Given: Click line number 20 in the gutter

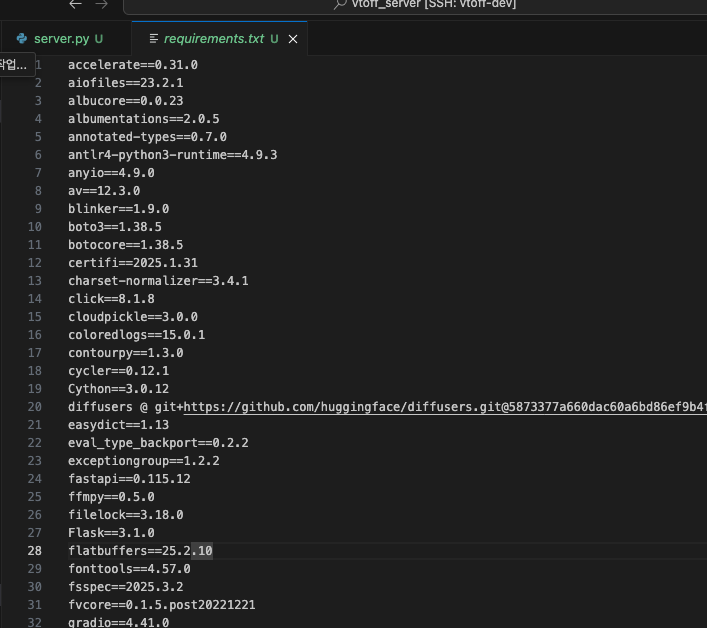Looking at the screenshot, I should tap(35, 407).
